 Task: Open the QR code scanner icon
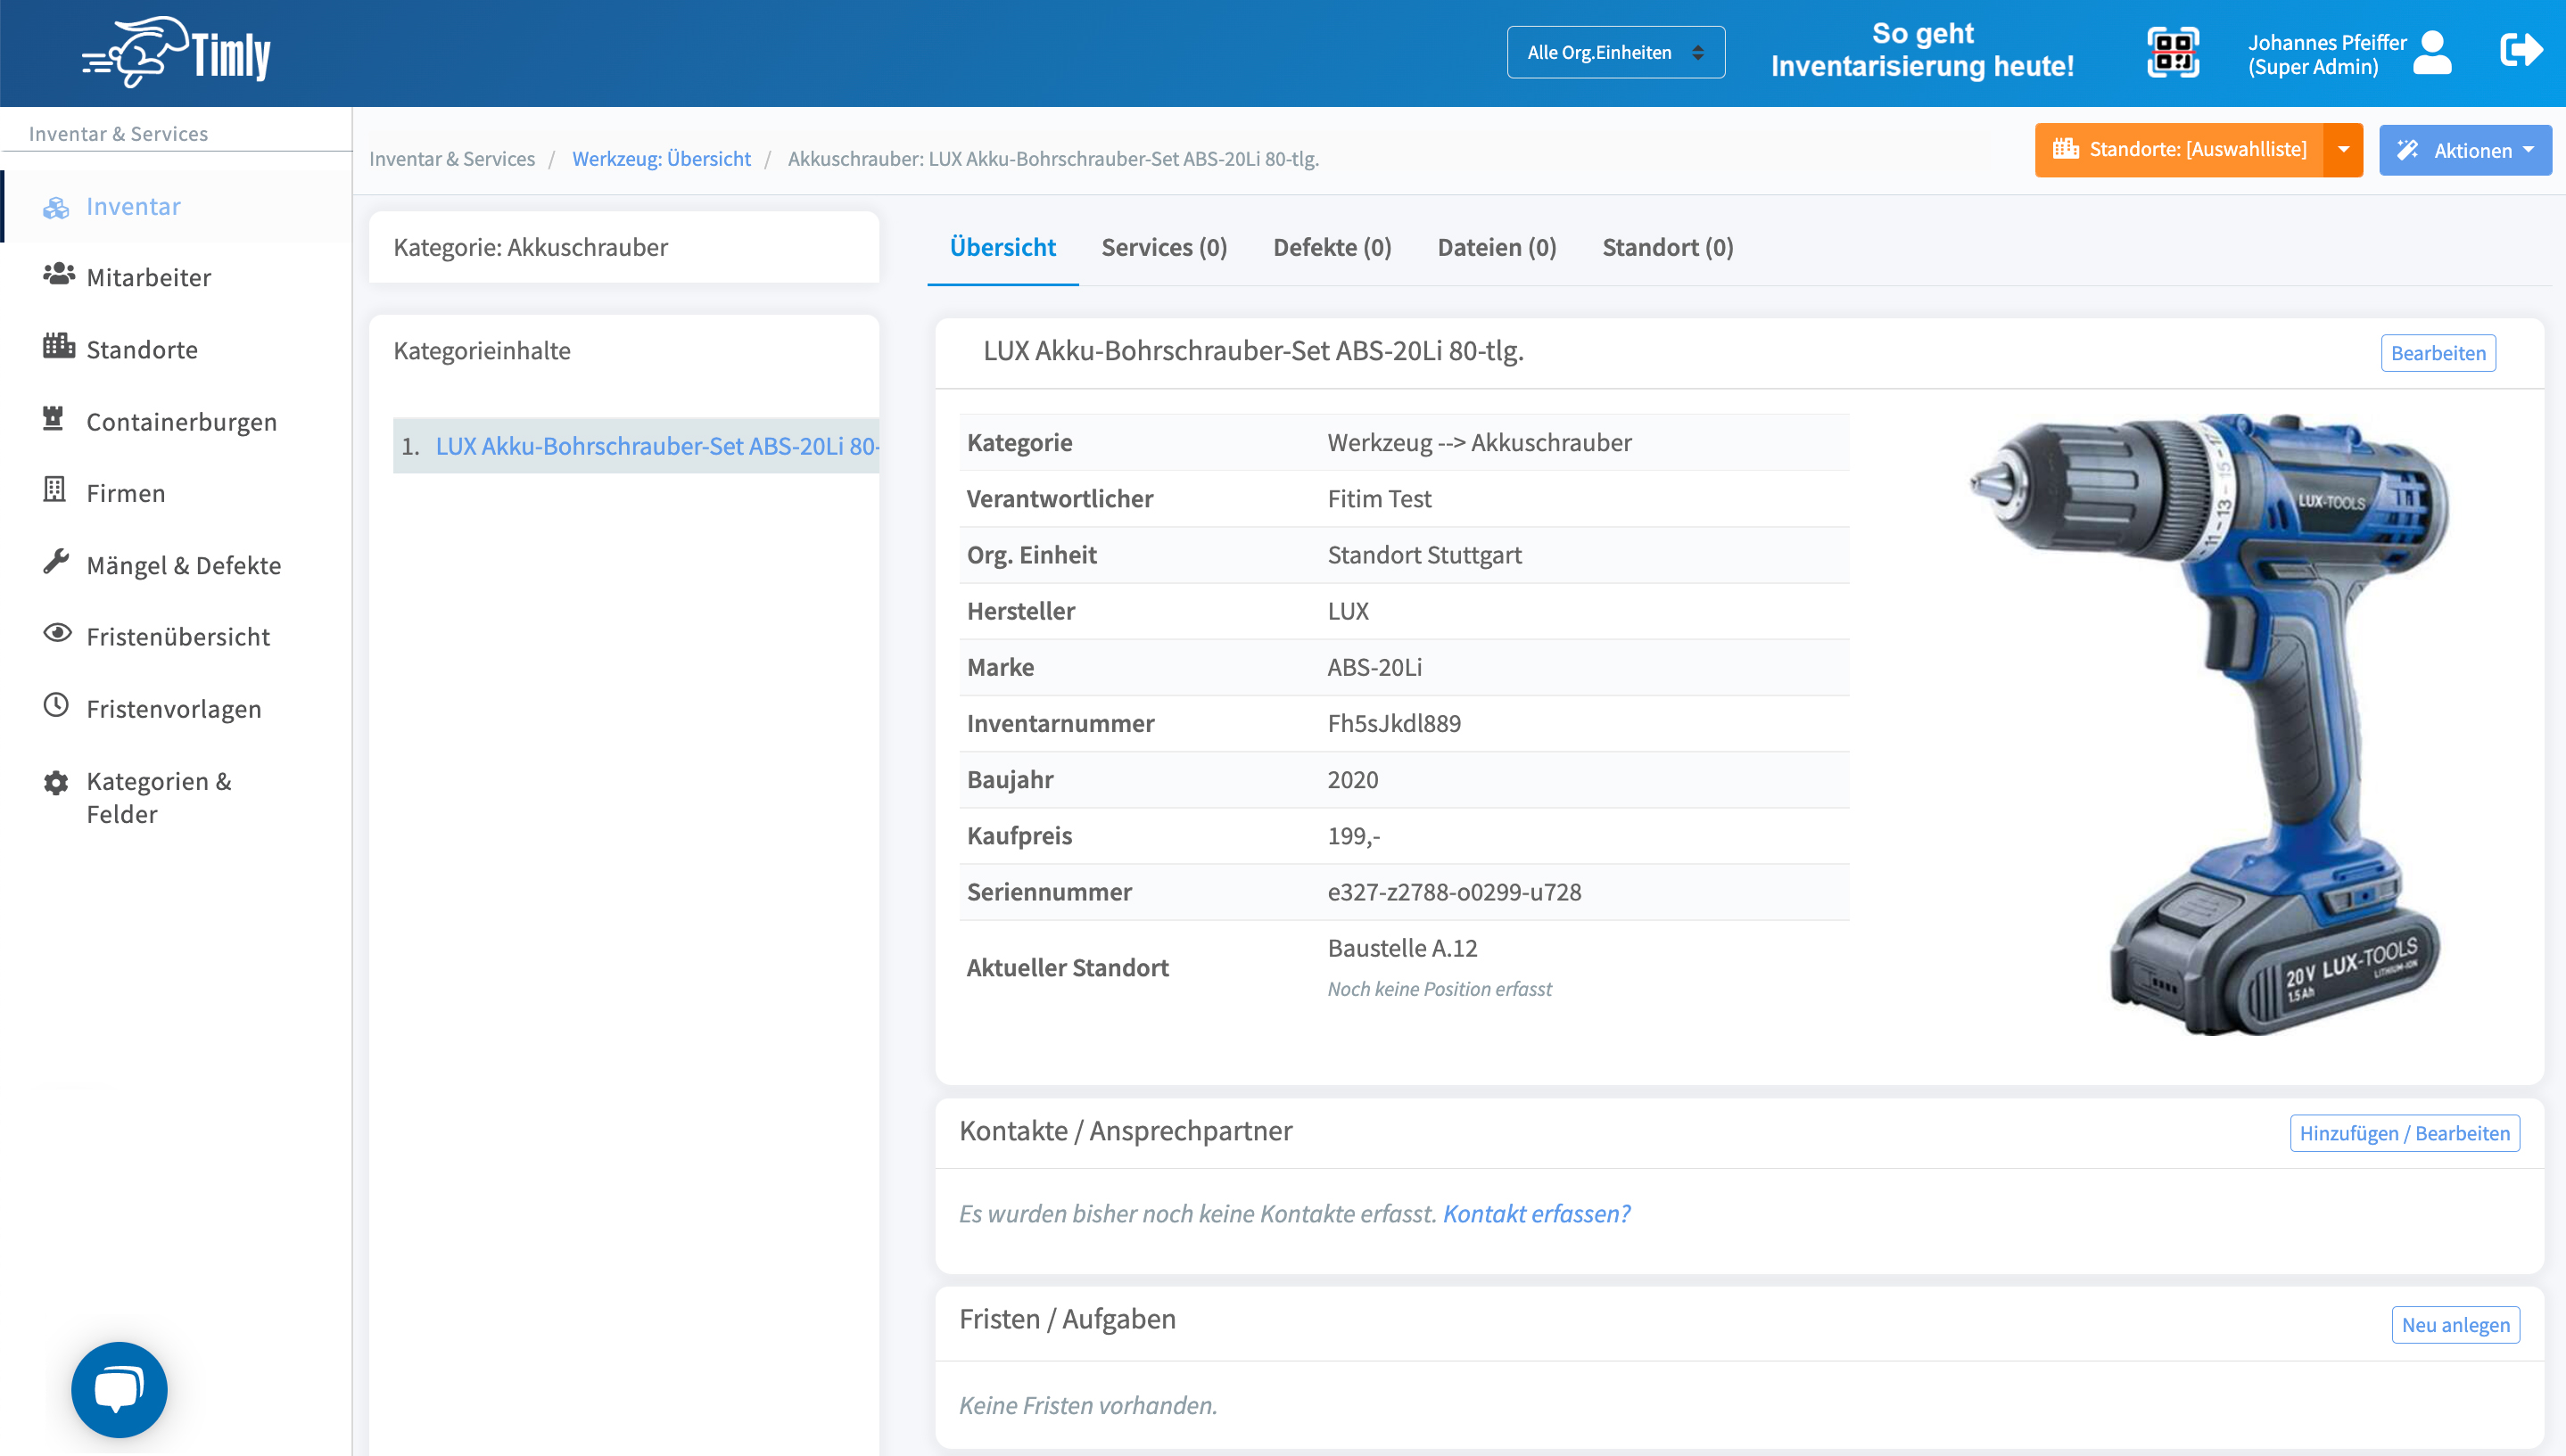[2172, 52]
